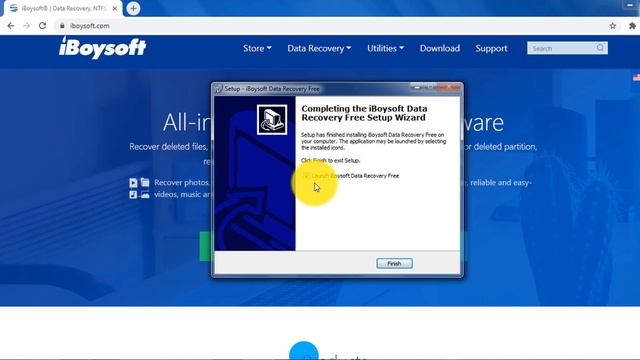Click the music note feature icon
The image size is (640, 360).
[x=133, y=195]
